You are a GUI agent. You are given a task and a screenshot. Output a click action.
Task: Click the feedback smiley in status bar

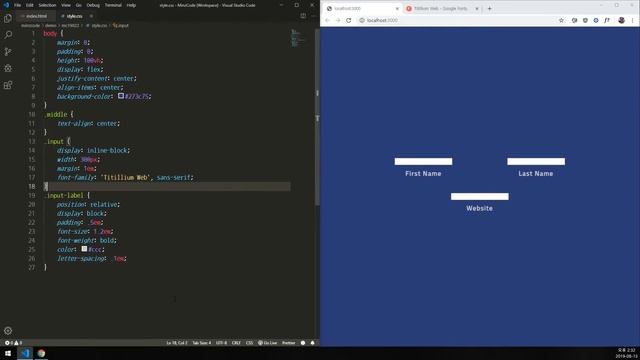pyautogui.click(x=303, y=343)
